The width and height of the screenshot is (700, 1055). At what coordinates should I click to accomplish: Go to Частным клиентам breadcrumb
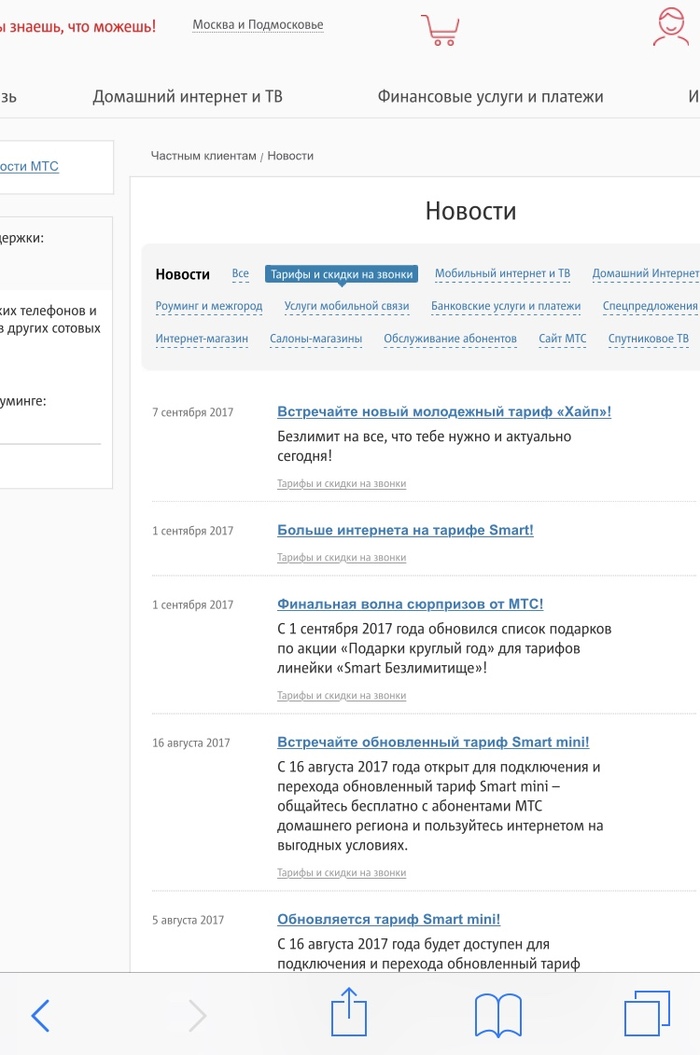[x=203, y=156]
